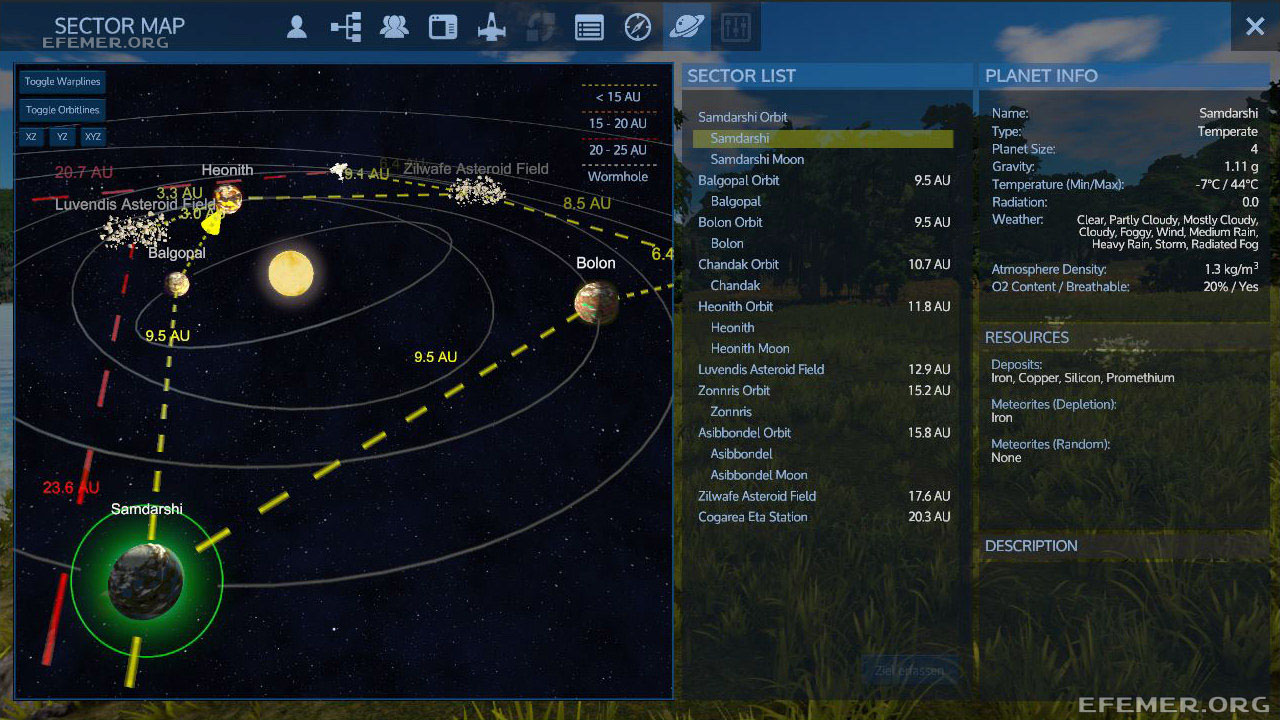Open the compass map icon
Screen dimensions: 1280x720
638,27
